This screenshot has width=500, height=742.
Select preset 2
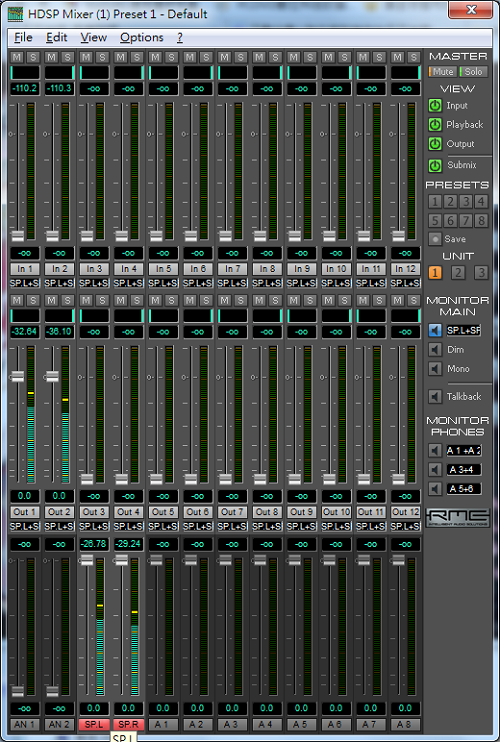tap(450, 202)
